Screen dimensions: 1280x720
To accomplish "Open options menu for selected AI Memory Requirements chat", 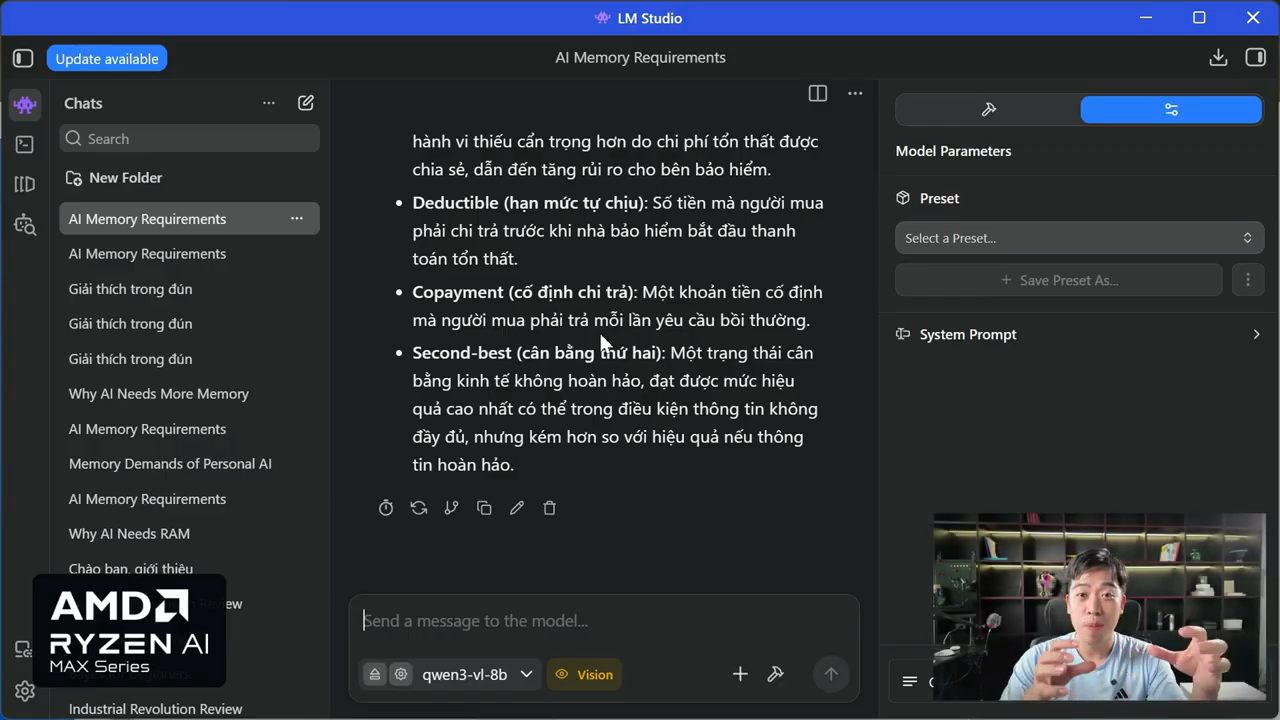I will click(x=297, y=219).
